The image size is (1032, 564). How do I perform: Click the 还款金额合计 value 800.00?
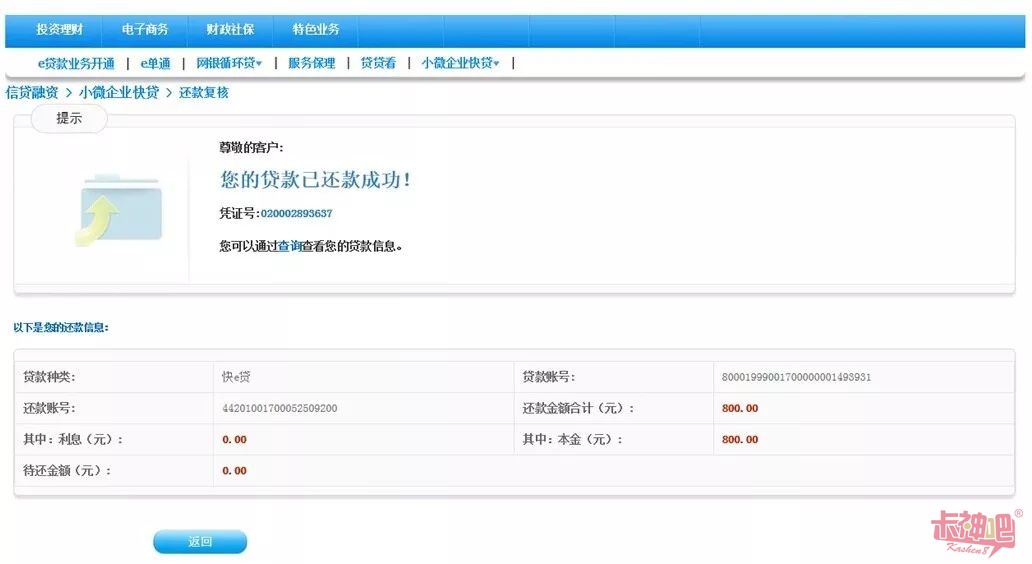point(740,408)
